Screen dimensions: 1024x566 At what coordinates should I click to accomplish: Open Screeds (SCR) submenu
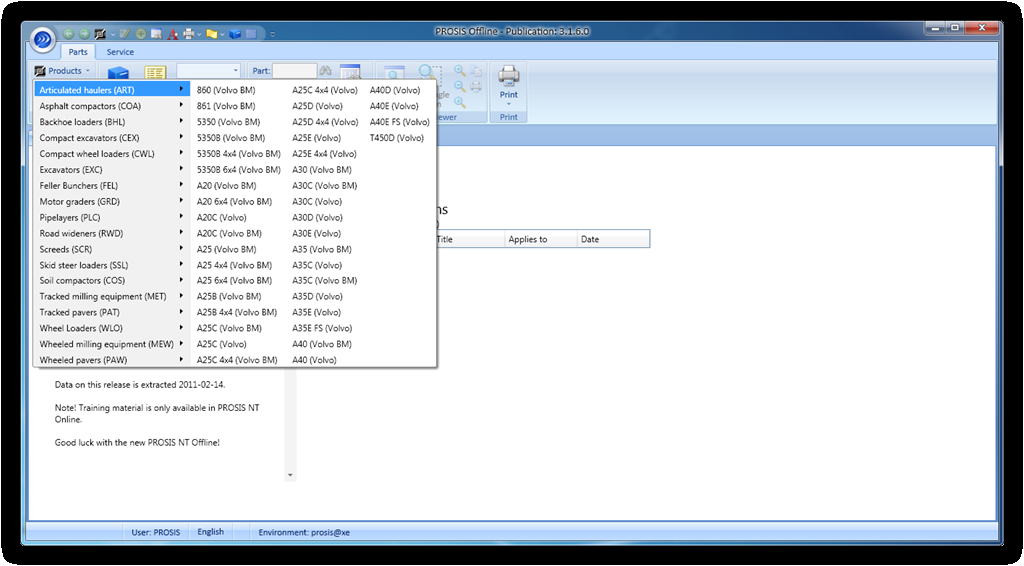point(112,249)
